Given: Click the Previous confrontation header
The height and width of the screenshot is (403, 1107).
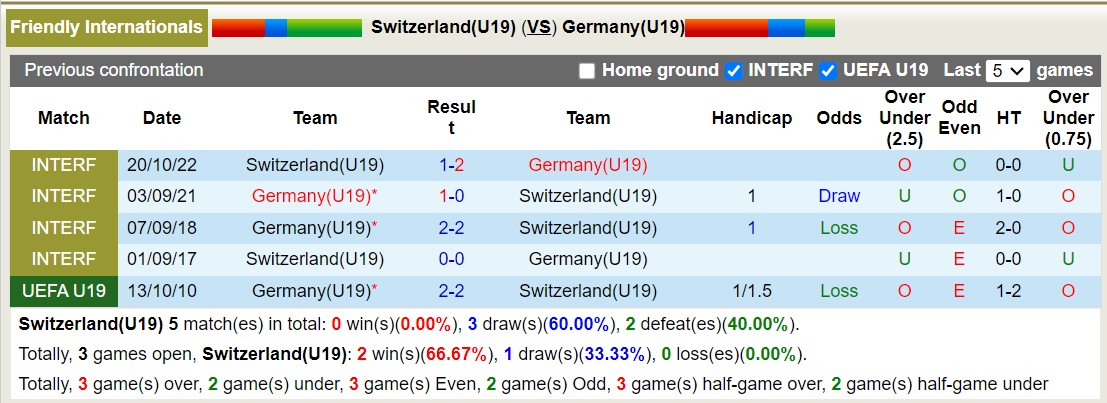Looking at the screenshot, I should pos(114,70).
